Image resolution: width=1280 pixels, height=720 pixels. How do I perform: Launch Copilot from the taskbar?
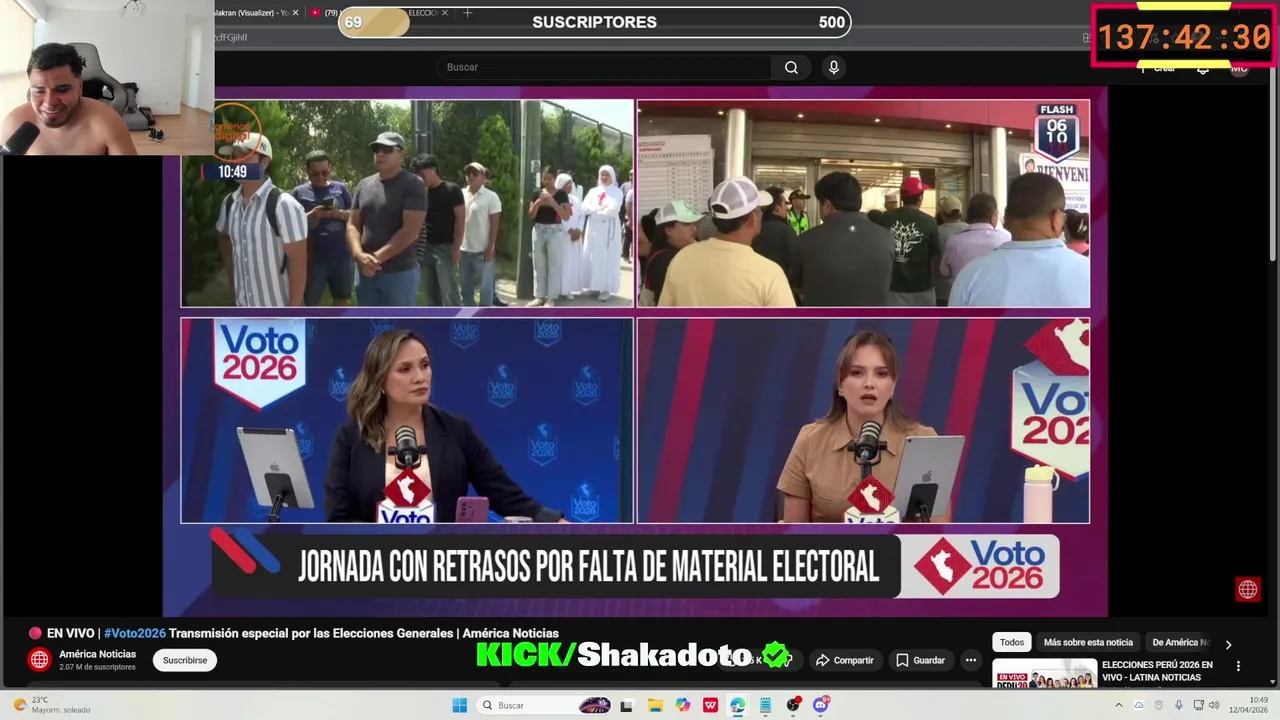click(x=683, y=705)
